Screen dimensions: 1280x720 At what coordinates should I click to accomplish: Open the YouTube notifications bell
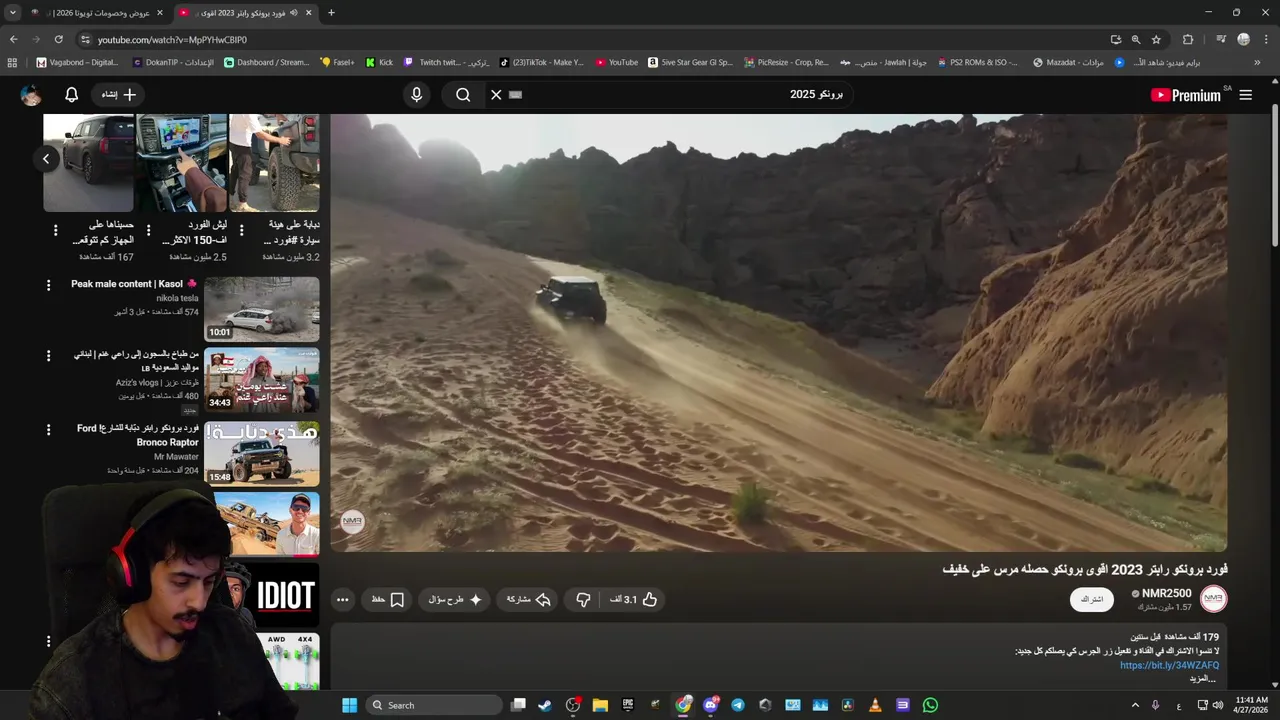(71, 95)
